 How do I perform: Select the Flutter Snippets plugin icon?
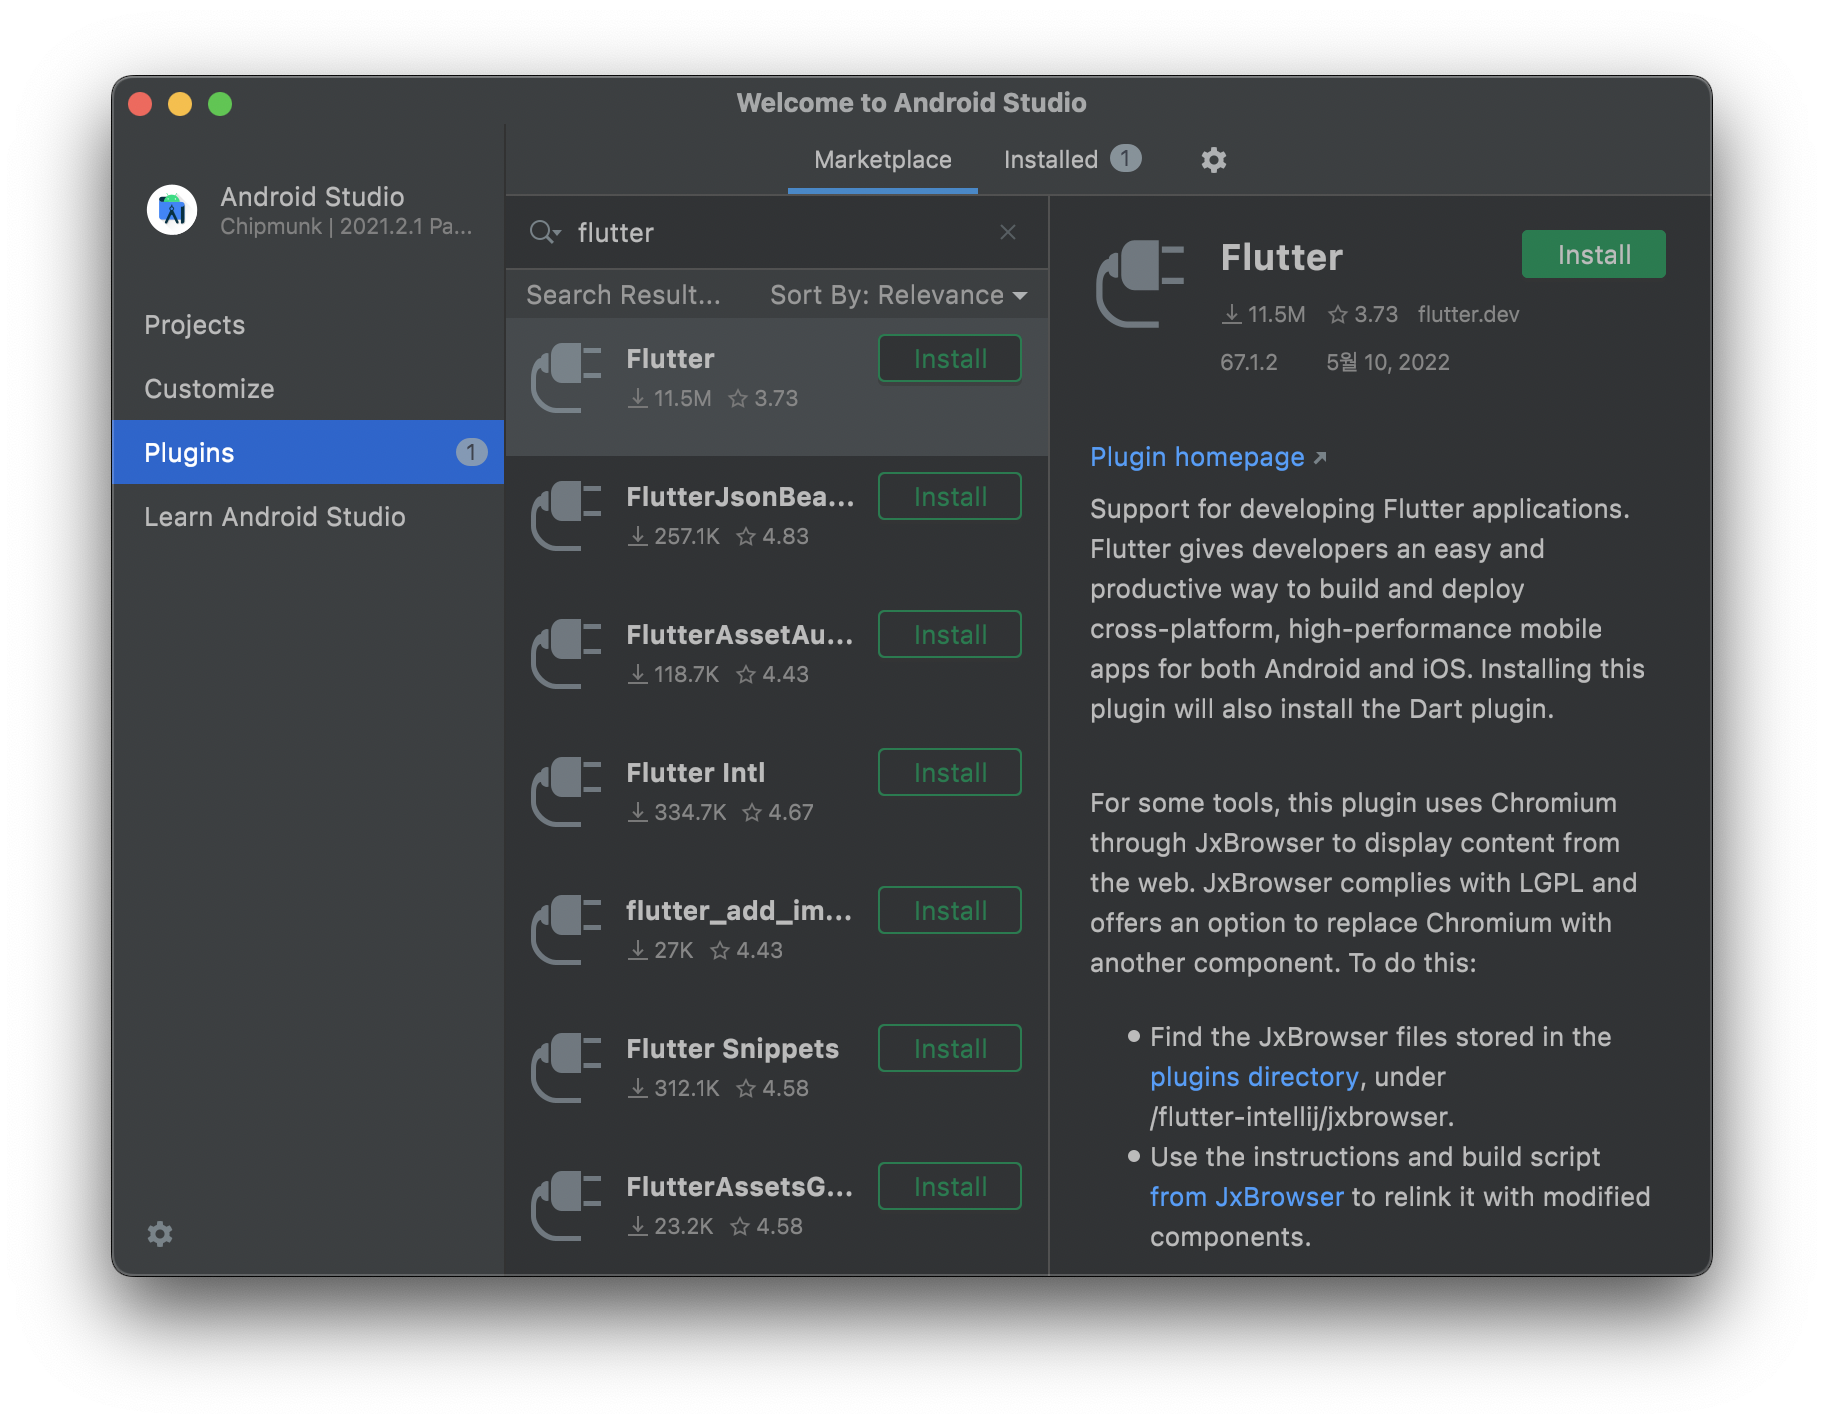point(566,1068)
